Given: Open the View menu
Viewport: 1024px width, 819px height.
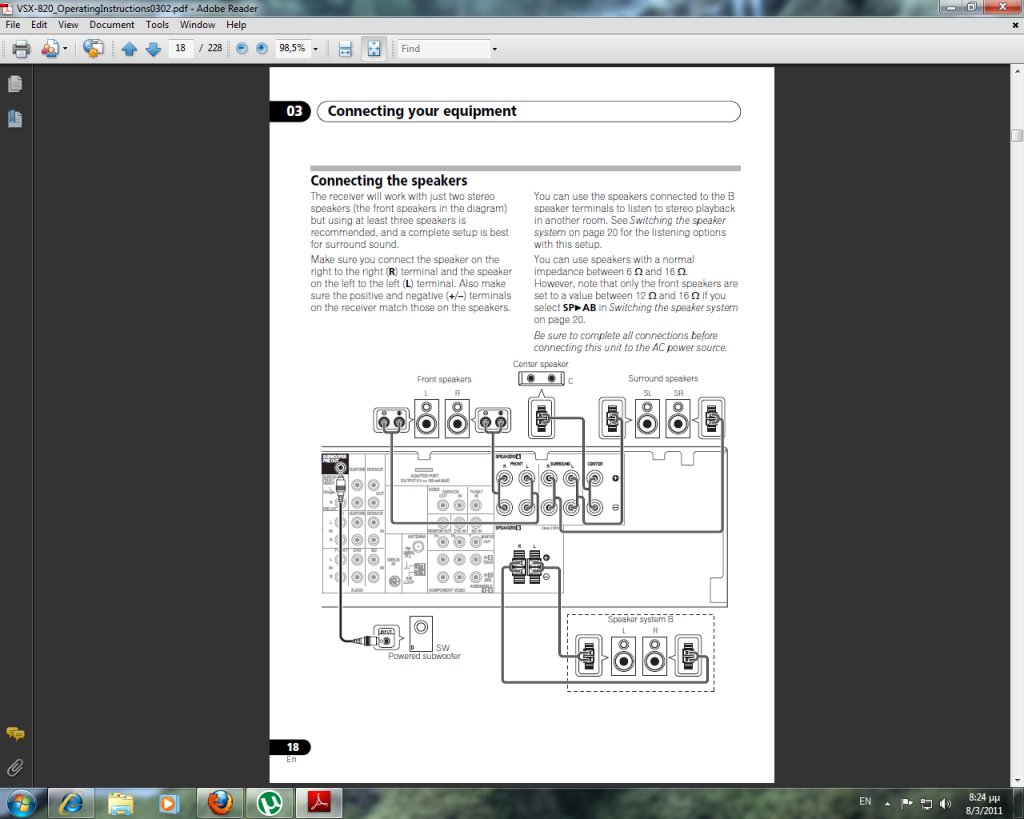Looking at the screenshot, I should coord(68,25).
